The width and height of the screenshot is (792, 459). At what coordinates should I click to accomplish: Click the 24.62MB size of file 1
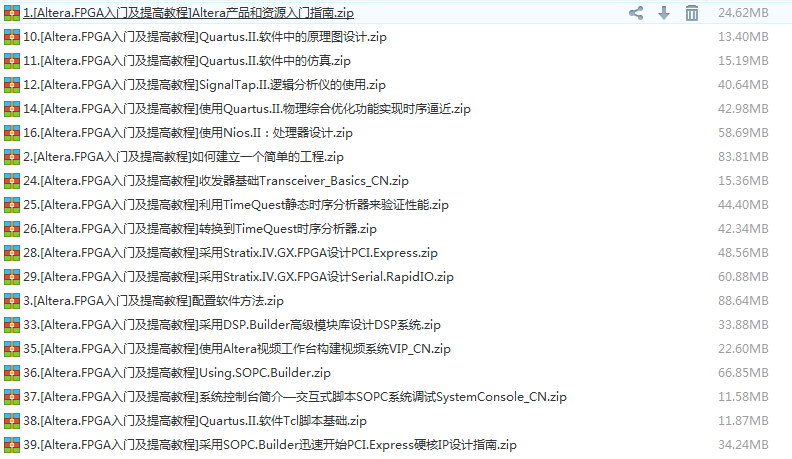click(x=743, y=13)
